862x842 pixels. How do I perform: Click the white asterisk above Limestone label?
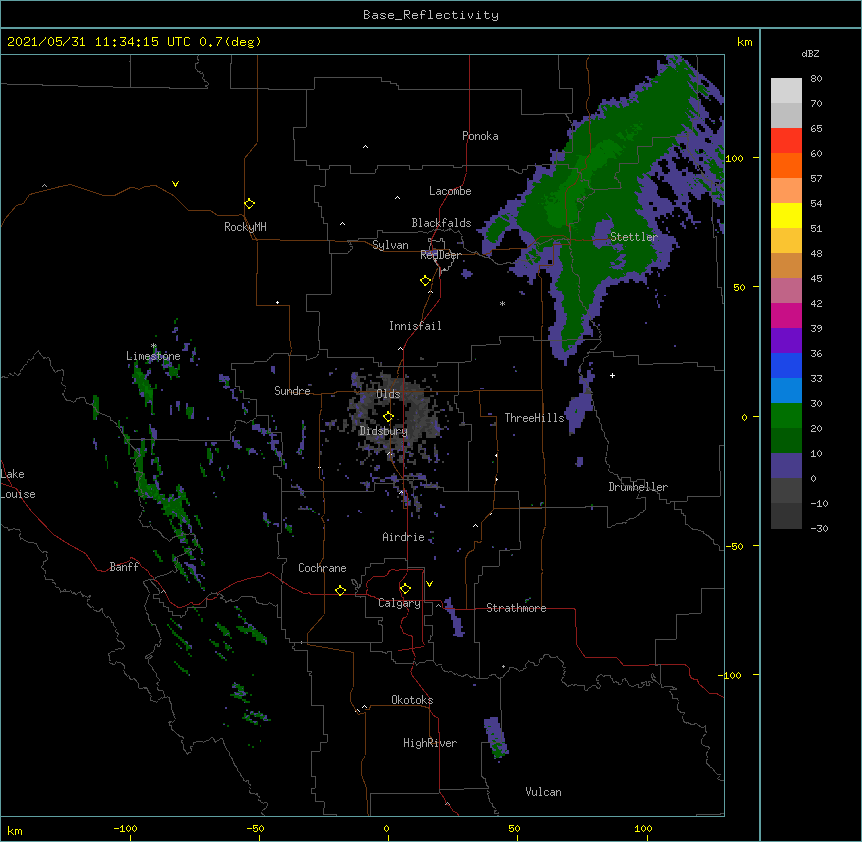coord(154,346)
